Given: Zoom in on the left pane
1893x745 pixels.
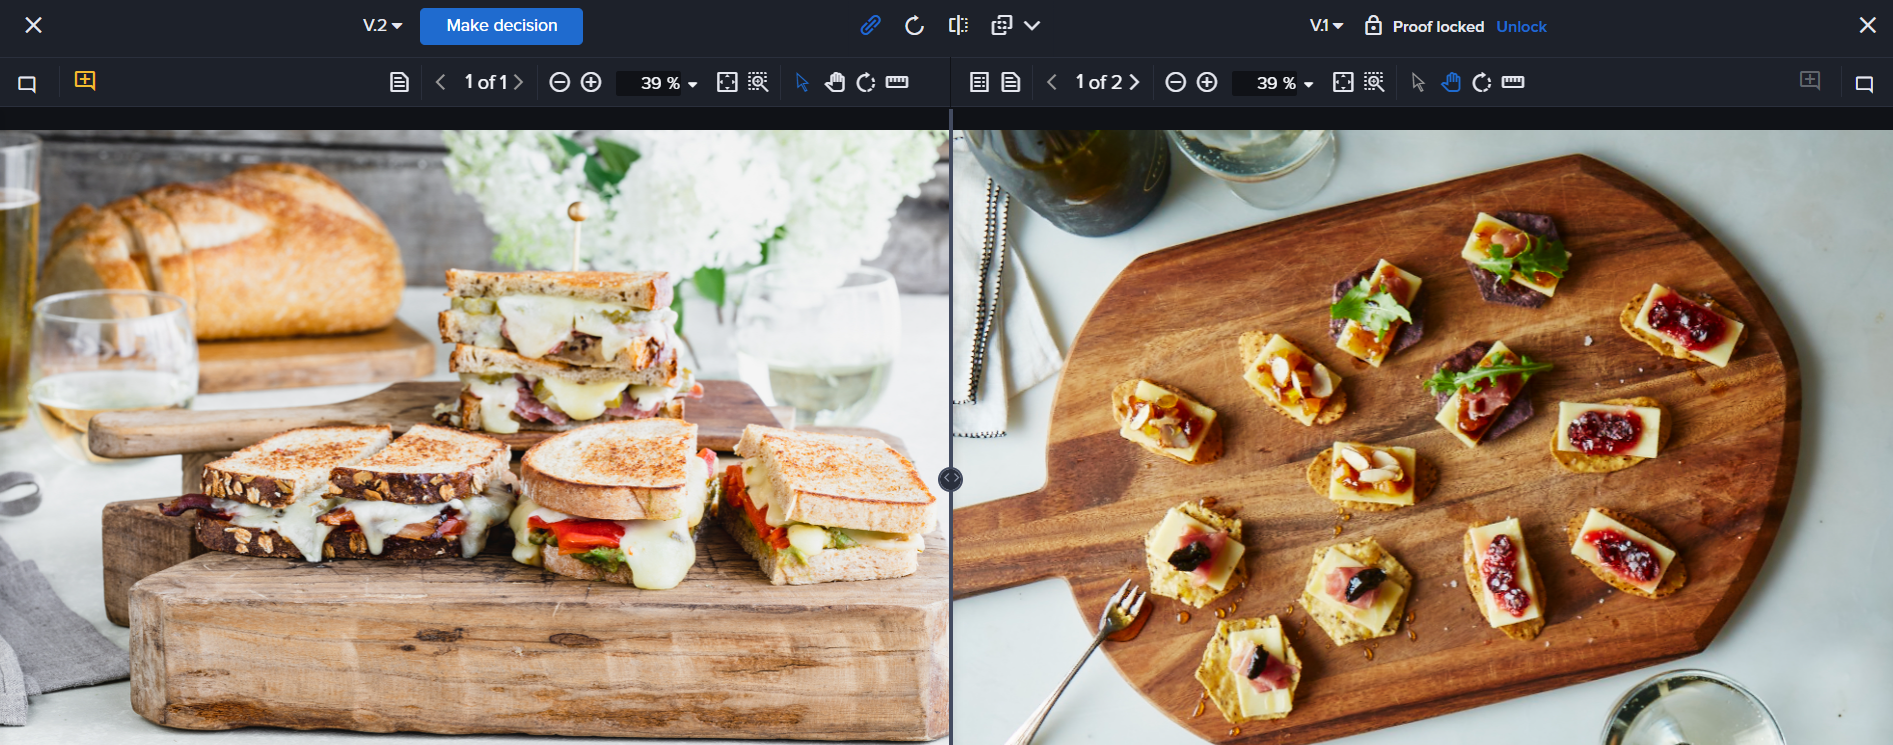Looking at the screenshot, I should (x=591, y=82).
